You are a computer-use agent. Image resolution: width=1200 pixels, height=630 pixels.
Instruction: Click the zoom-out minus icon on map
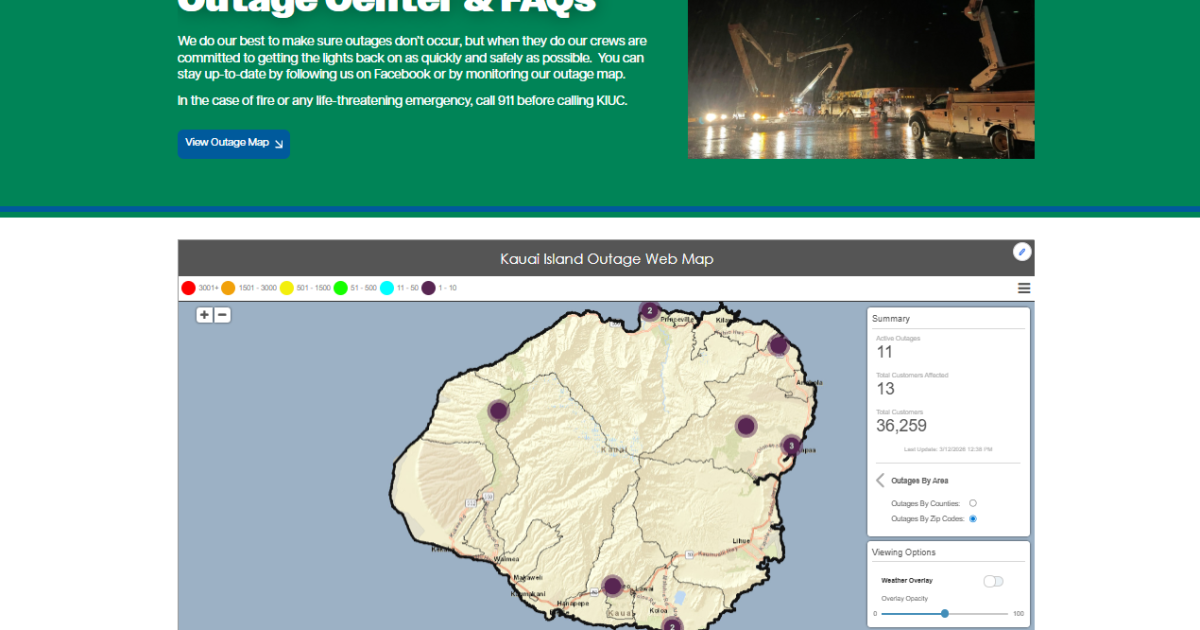tap(222, 315)
